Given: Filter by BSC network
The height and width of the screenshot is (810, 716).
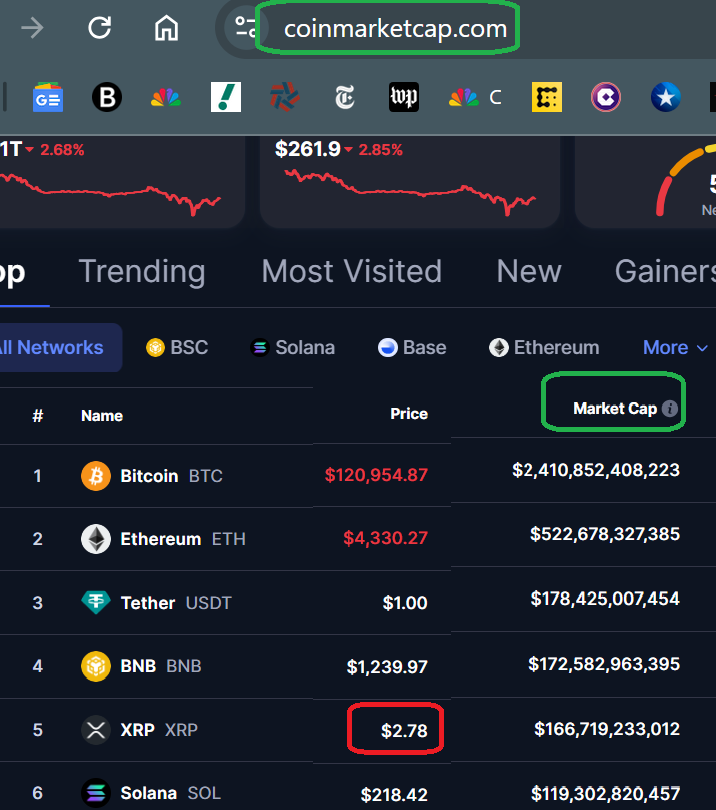Looking at the screenshot, I should point(177,348).
